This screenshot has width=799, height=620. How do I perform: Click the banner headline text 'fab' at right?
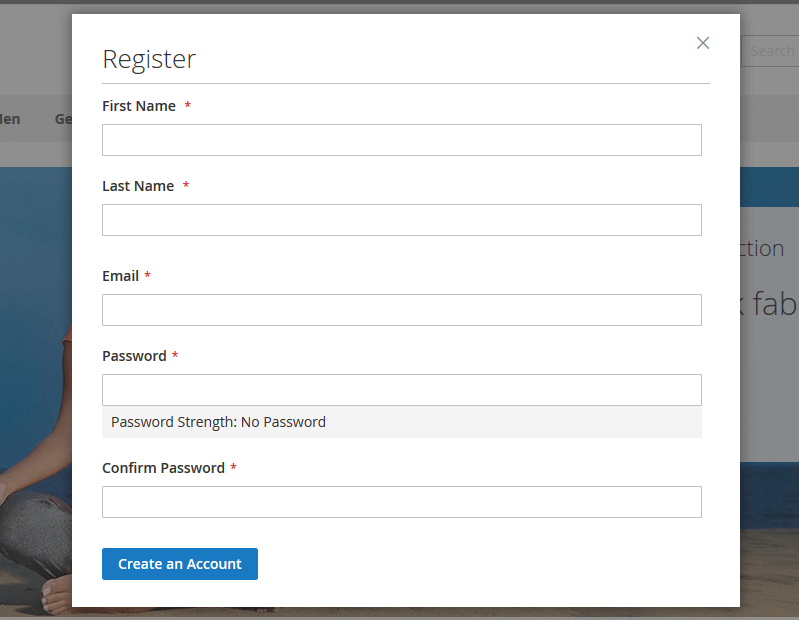772,304
